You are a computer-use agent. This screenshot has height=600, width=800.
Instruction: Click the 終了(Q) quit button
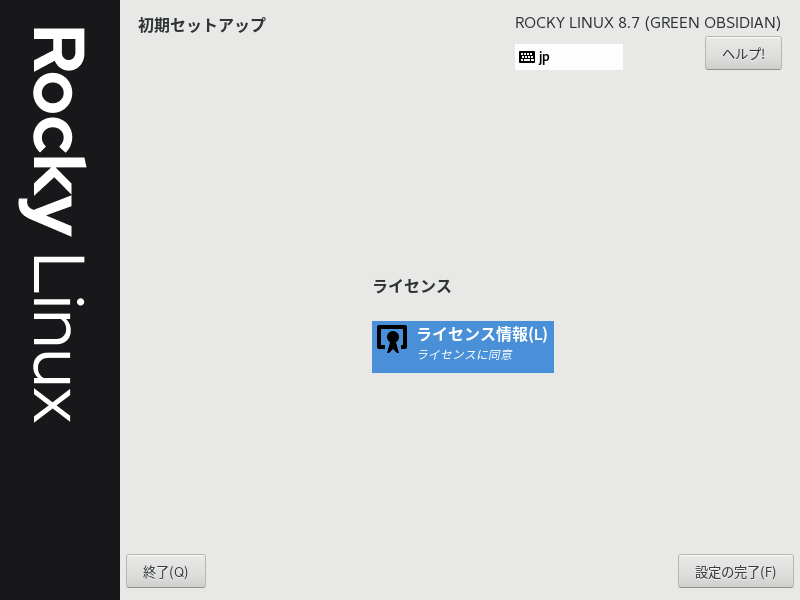[x=166, y=571]
